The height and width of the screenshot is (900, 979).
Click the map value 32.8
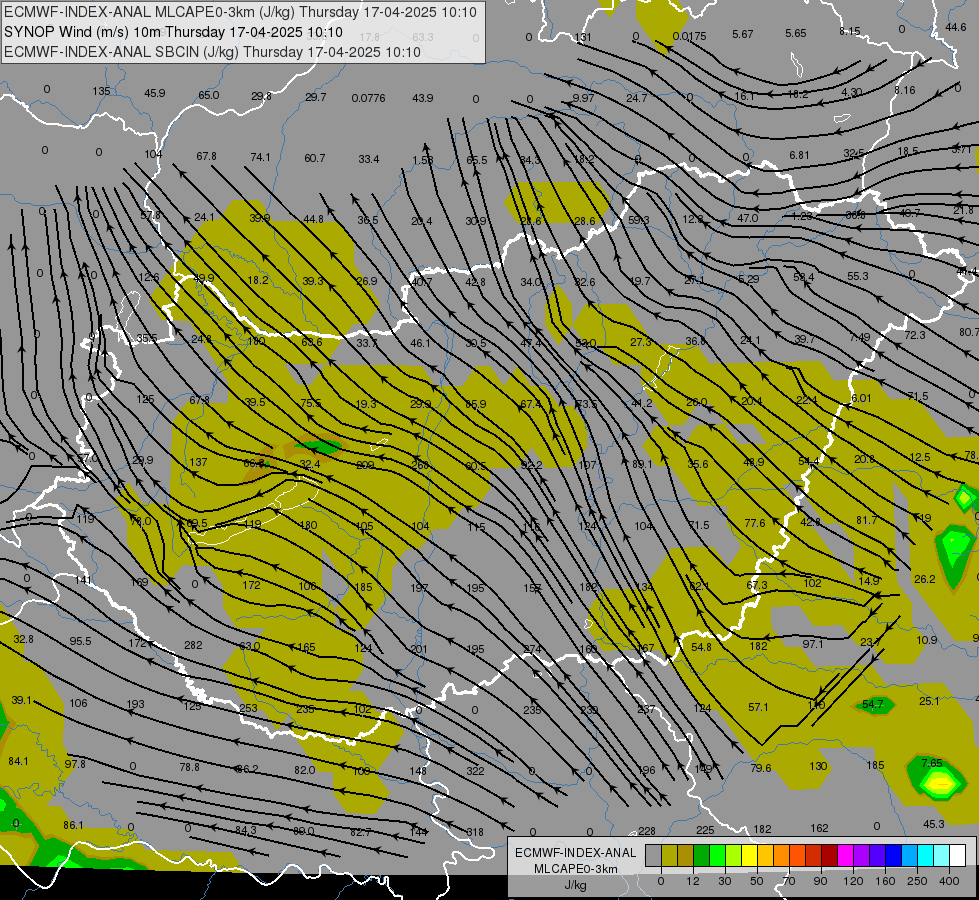click(x=23, y=639)
